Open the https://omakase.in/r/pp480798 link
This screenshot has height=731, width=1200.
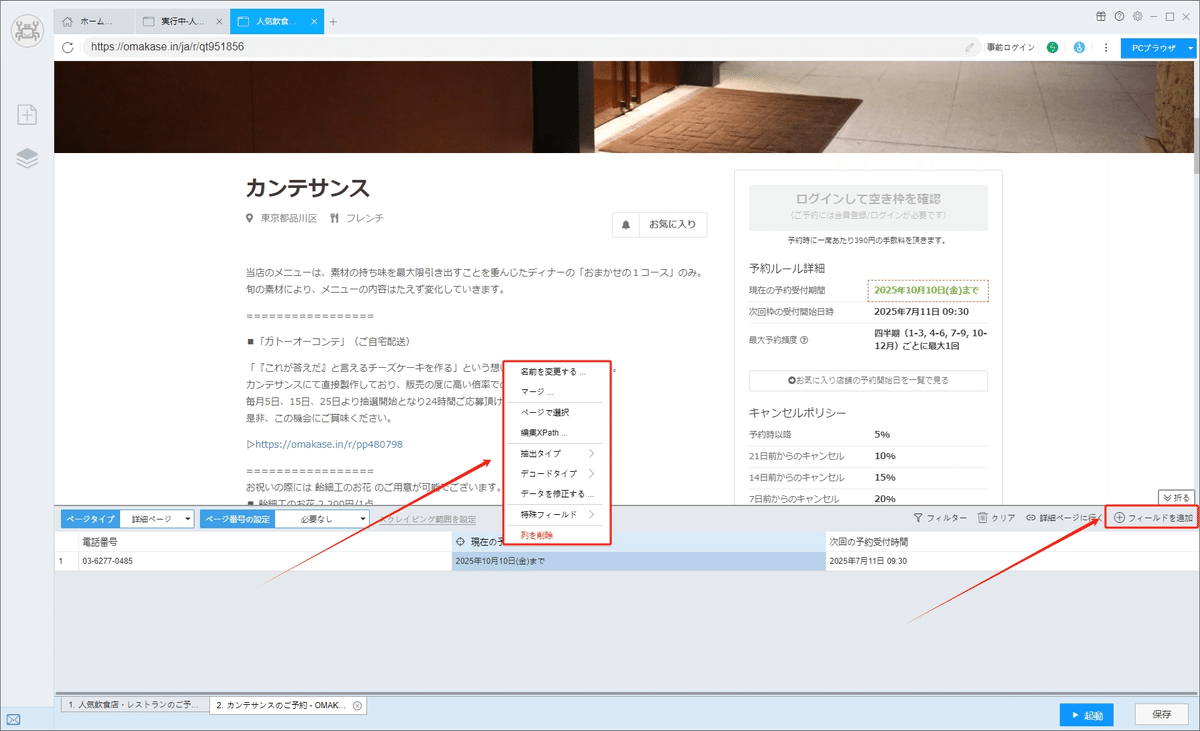329,444
